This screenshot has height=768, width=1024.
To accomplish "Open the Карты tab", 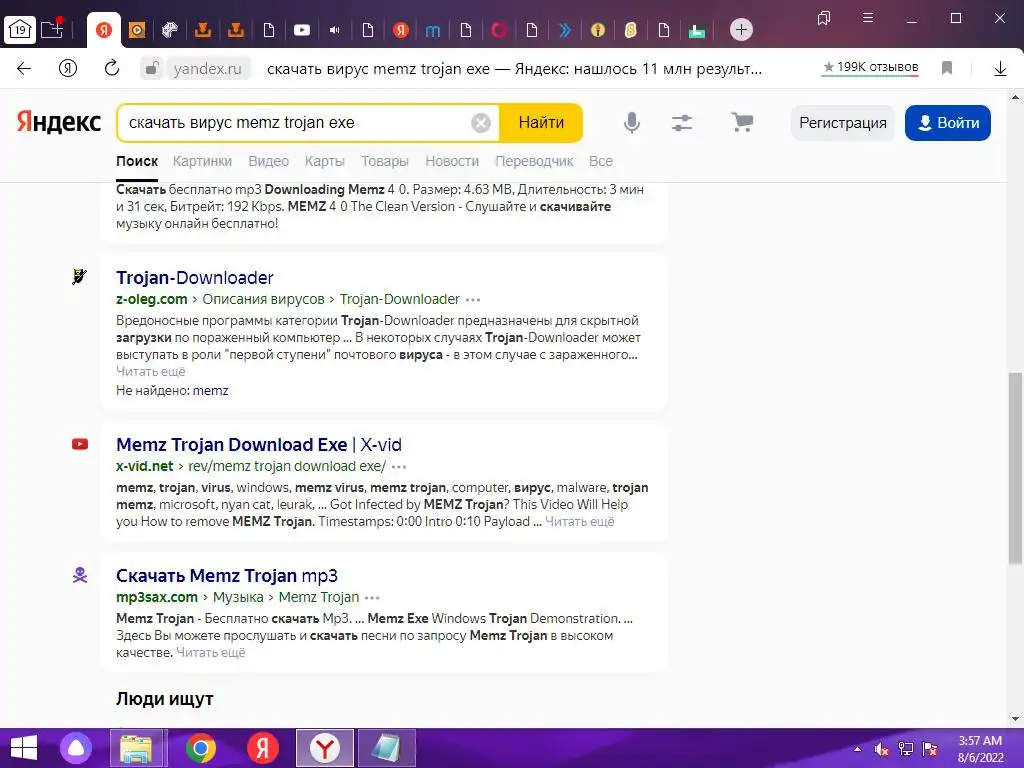I will pos(325,161).
